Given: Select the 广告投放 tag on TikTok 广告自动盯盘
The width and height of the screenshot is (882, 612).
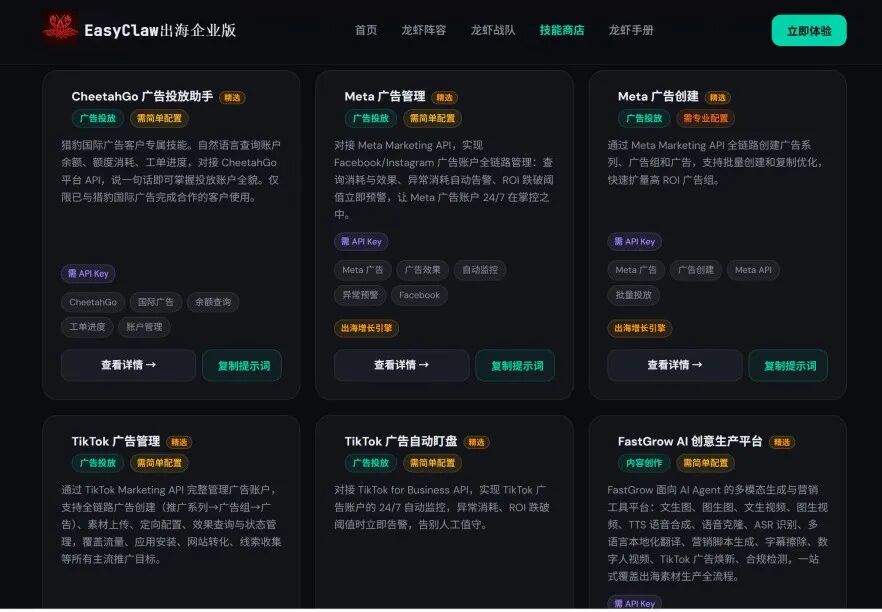Looking at the screenshot, I should [370, 463].
